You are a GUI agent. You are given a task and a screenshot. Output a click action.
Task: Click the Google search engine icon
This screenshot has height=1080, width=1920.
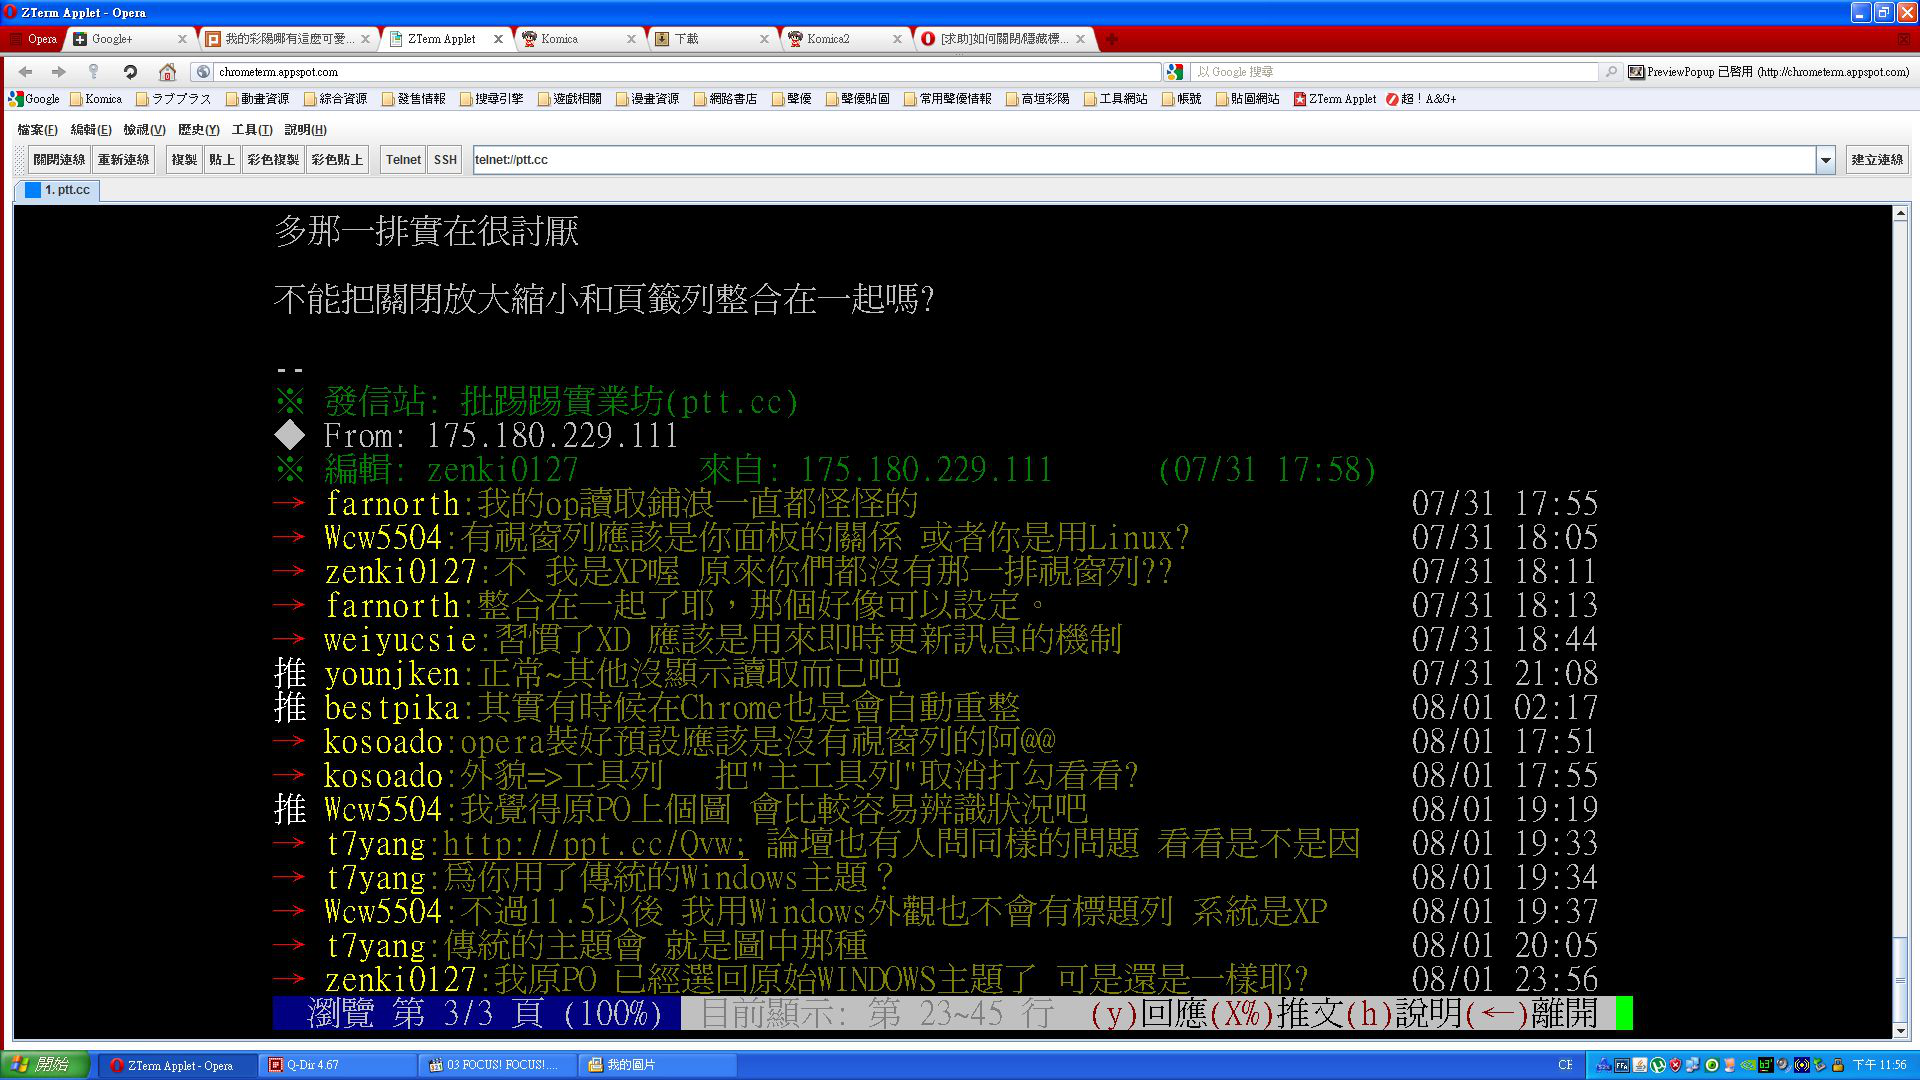point(1175,72)
